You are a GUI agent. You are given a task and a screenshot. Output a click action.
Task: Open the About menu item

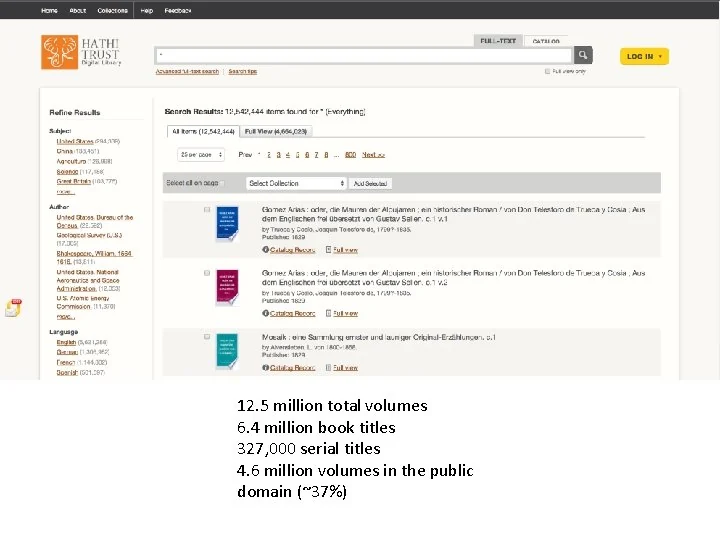pos(78,11)
